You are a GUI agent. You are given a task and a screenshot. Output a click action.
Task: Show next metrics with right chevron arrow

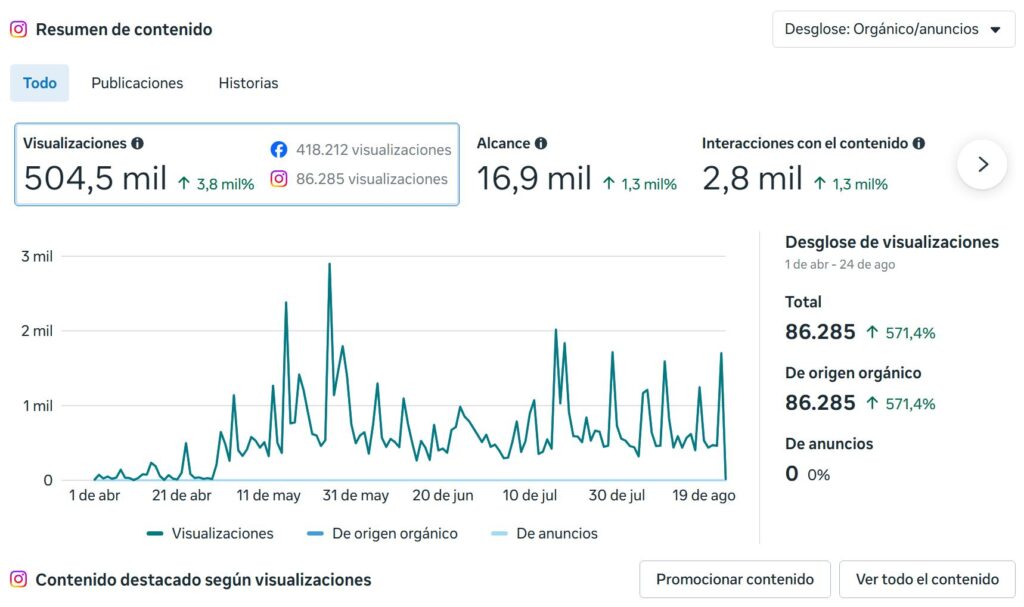coord(982,164)
